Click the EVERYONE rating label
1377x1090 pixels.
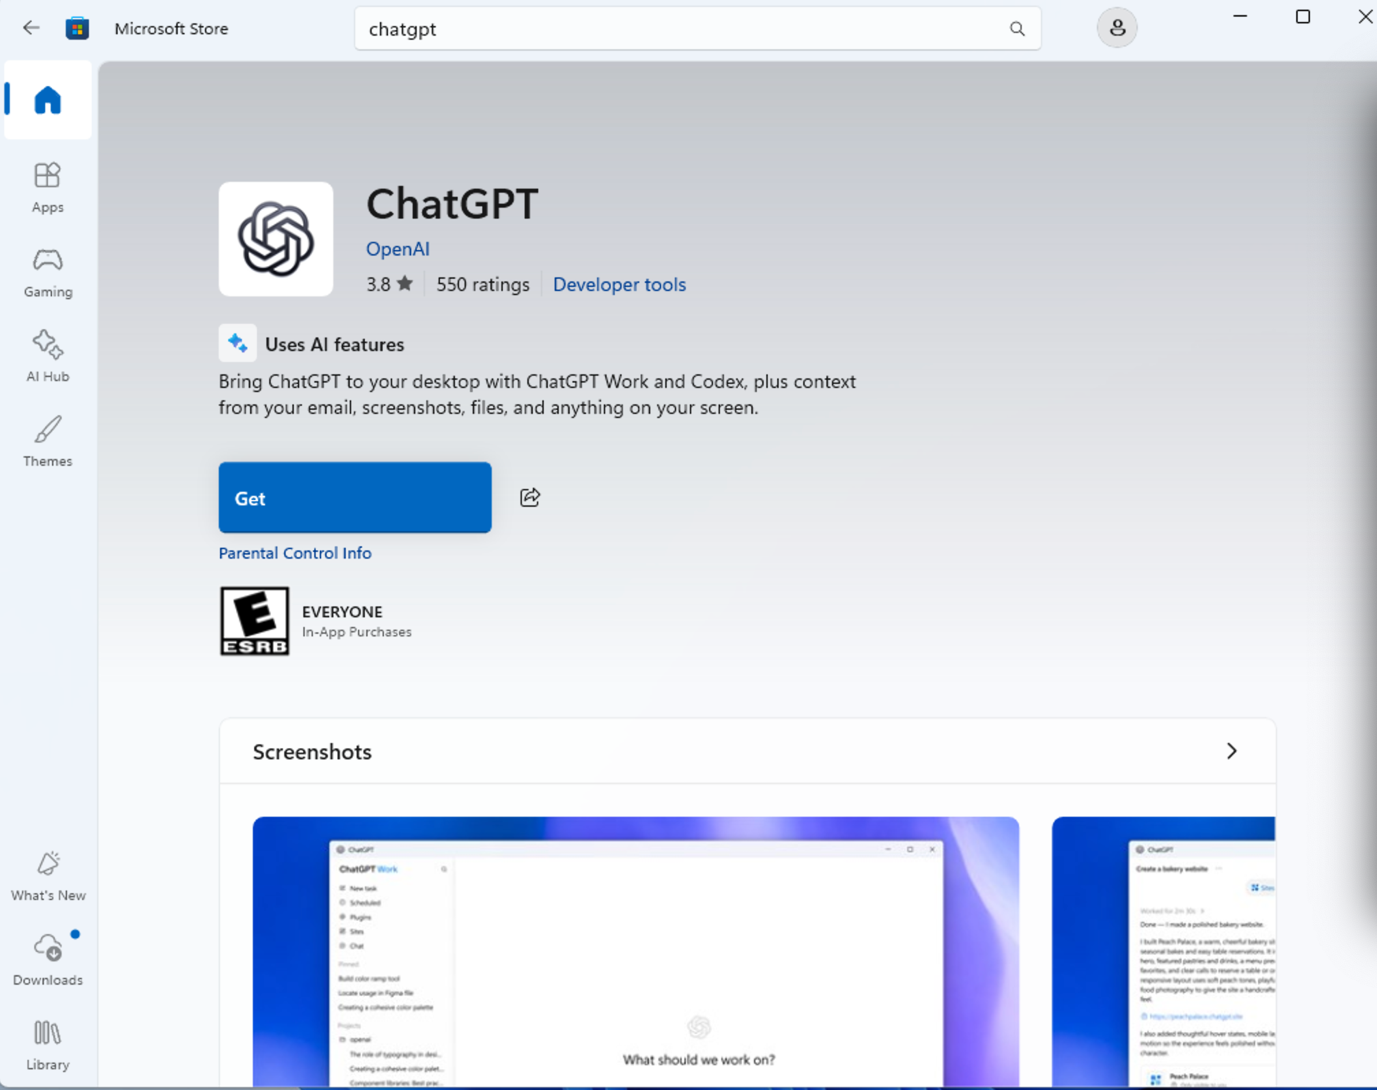click(x=342, y=611)
